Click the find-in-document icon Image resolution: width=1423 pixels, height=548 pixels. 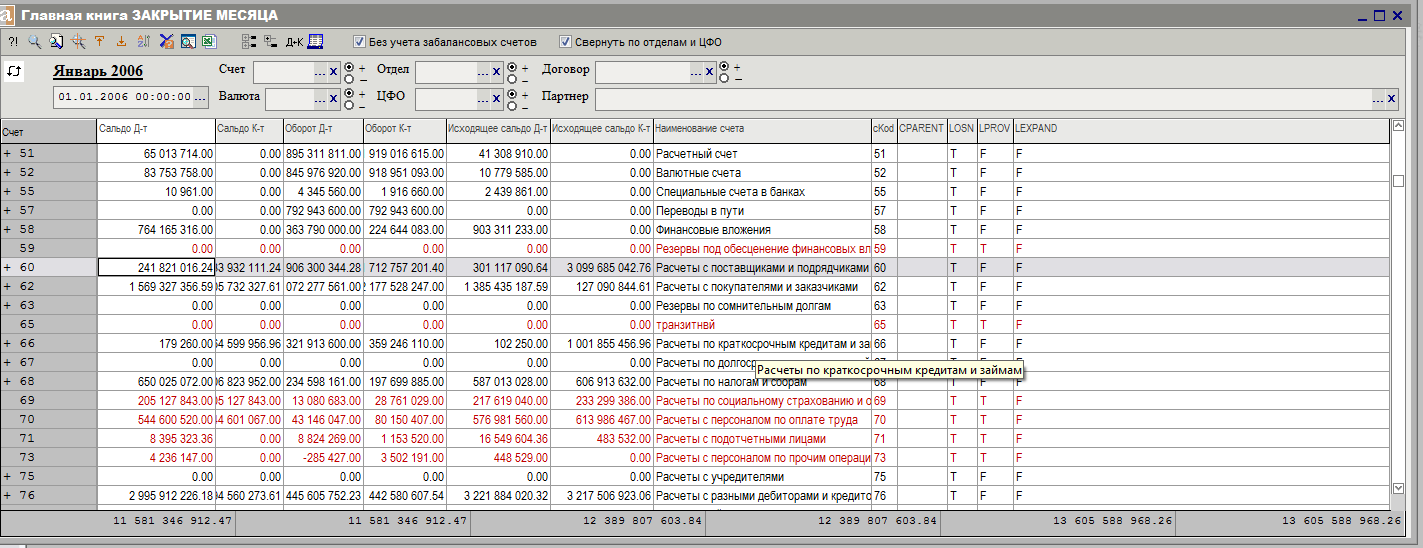[x=56, y=42]
